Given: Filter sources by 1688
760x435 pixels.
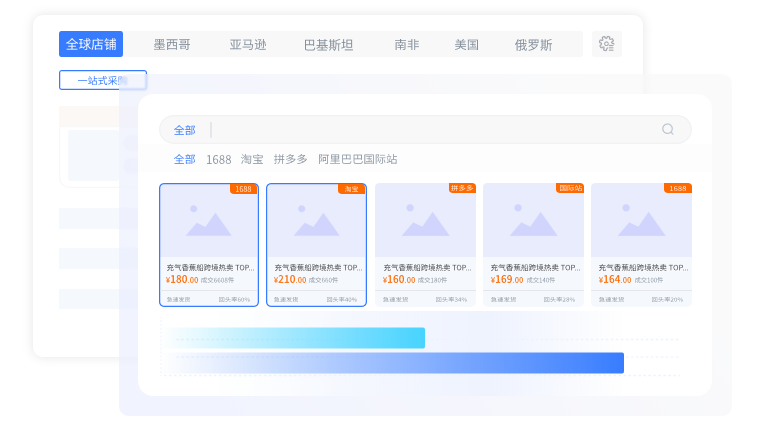Looking at the screenshot, I should pos(219,160).
